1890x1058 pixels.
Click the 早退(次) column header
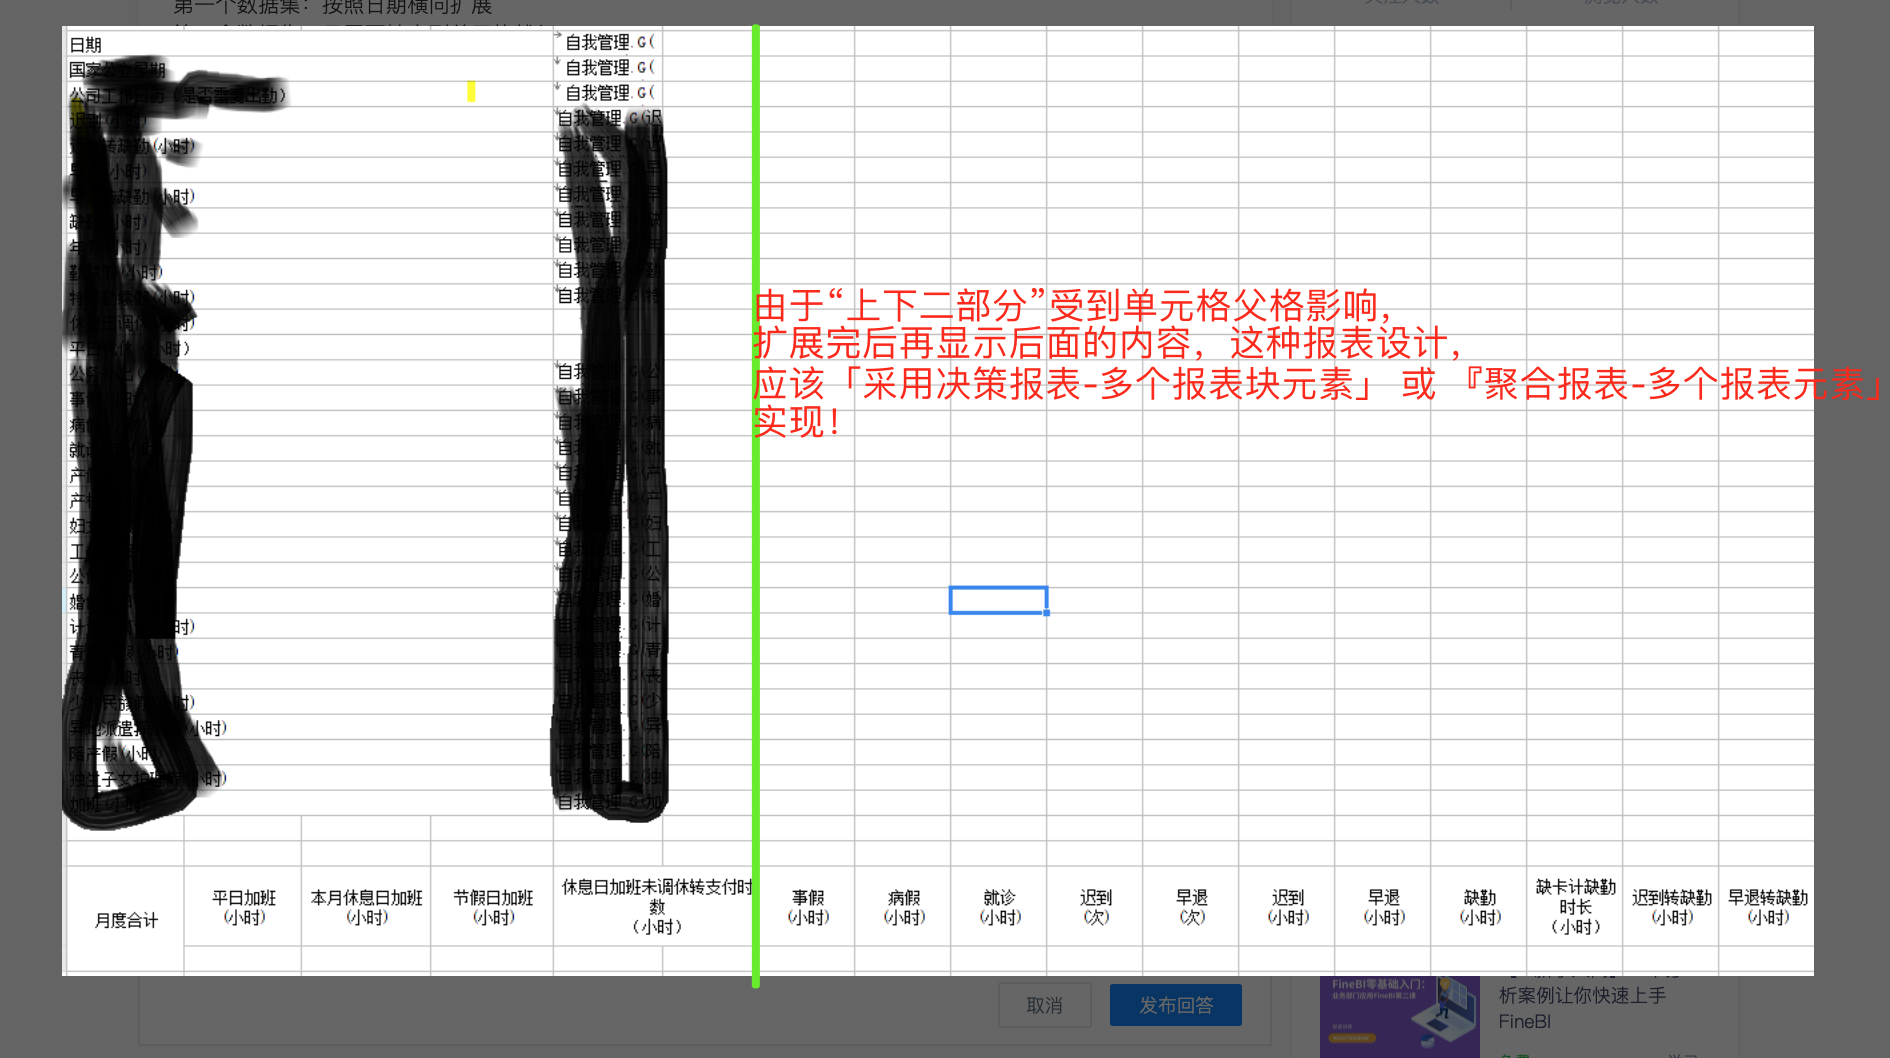1191,907
